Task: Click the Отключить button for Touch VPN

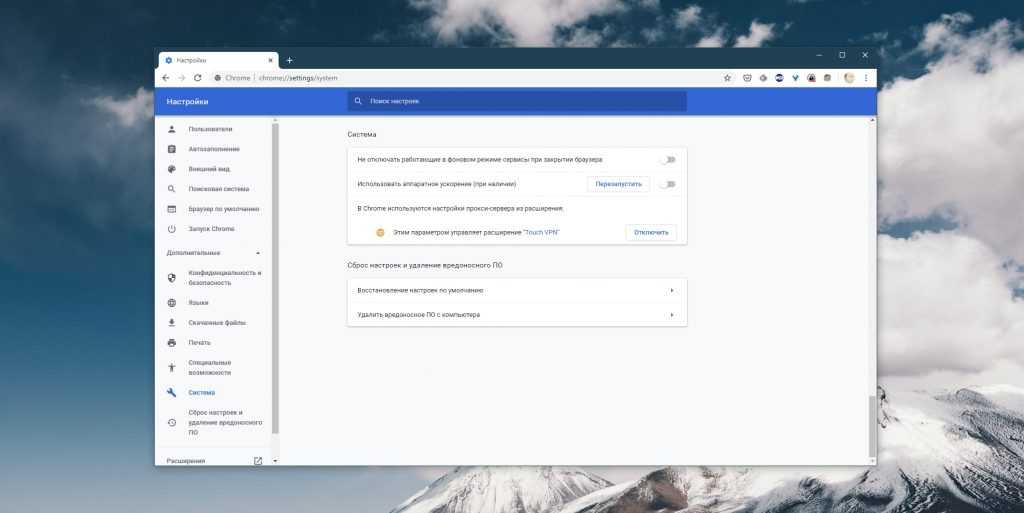Action: coord(651,232)
